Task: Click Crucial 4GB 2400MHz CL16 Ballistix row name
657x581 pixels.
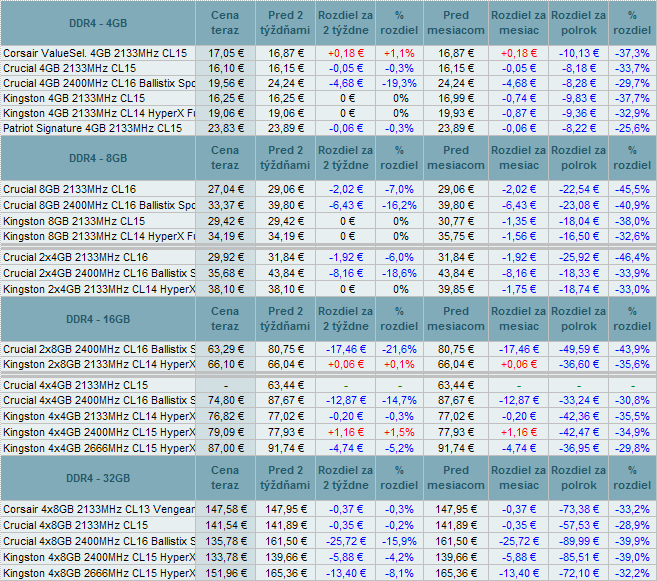Action: click(x=98, y=83)
